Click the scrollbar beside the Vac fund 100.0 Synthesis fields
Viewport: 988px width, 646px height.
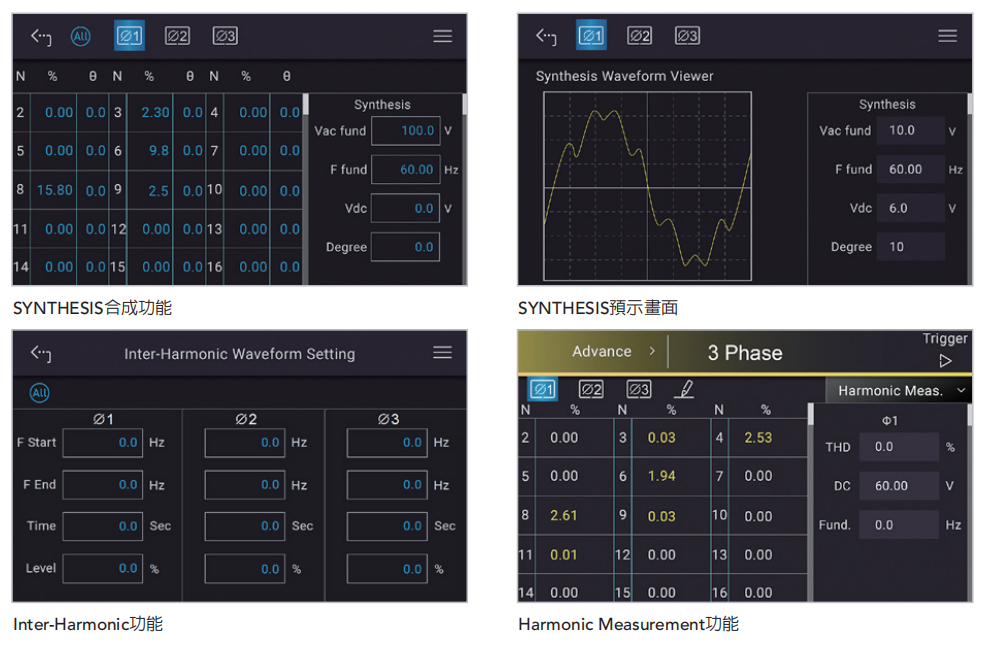(464, 105)
